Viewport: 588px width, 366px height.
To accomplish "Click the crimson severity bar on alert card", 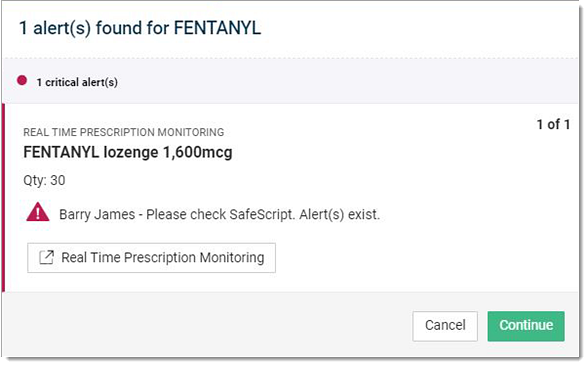I will 3,198.
